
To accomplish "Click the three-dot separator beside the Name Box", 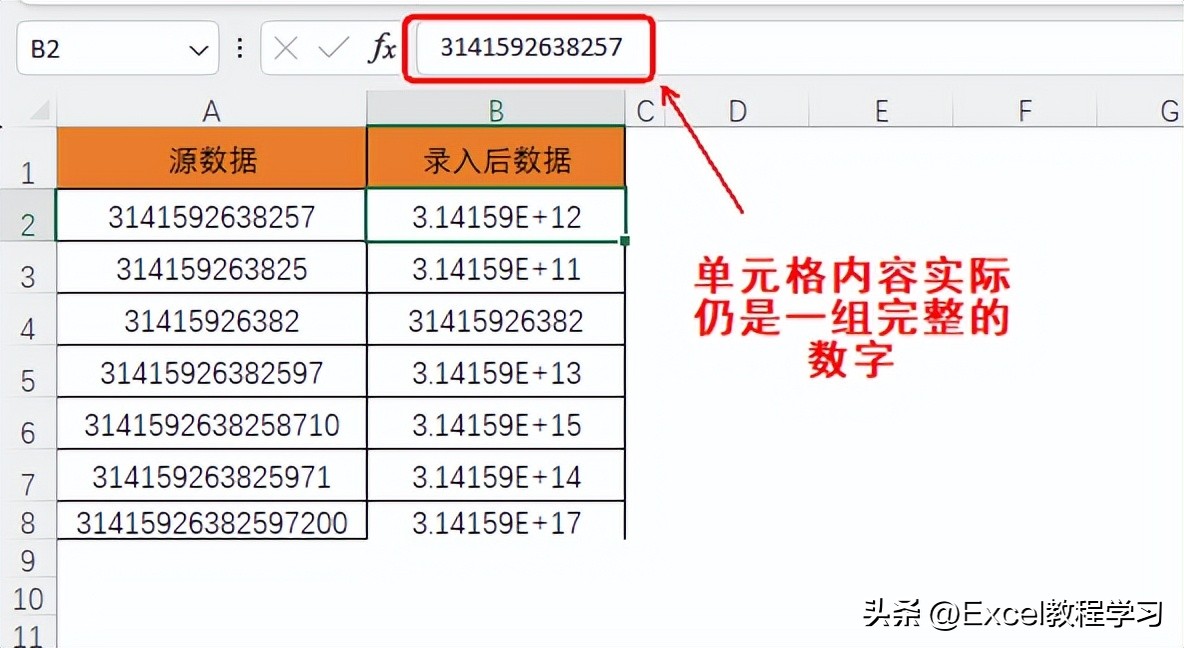I will [x=239, y=48].
